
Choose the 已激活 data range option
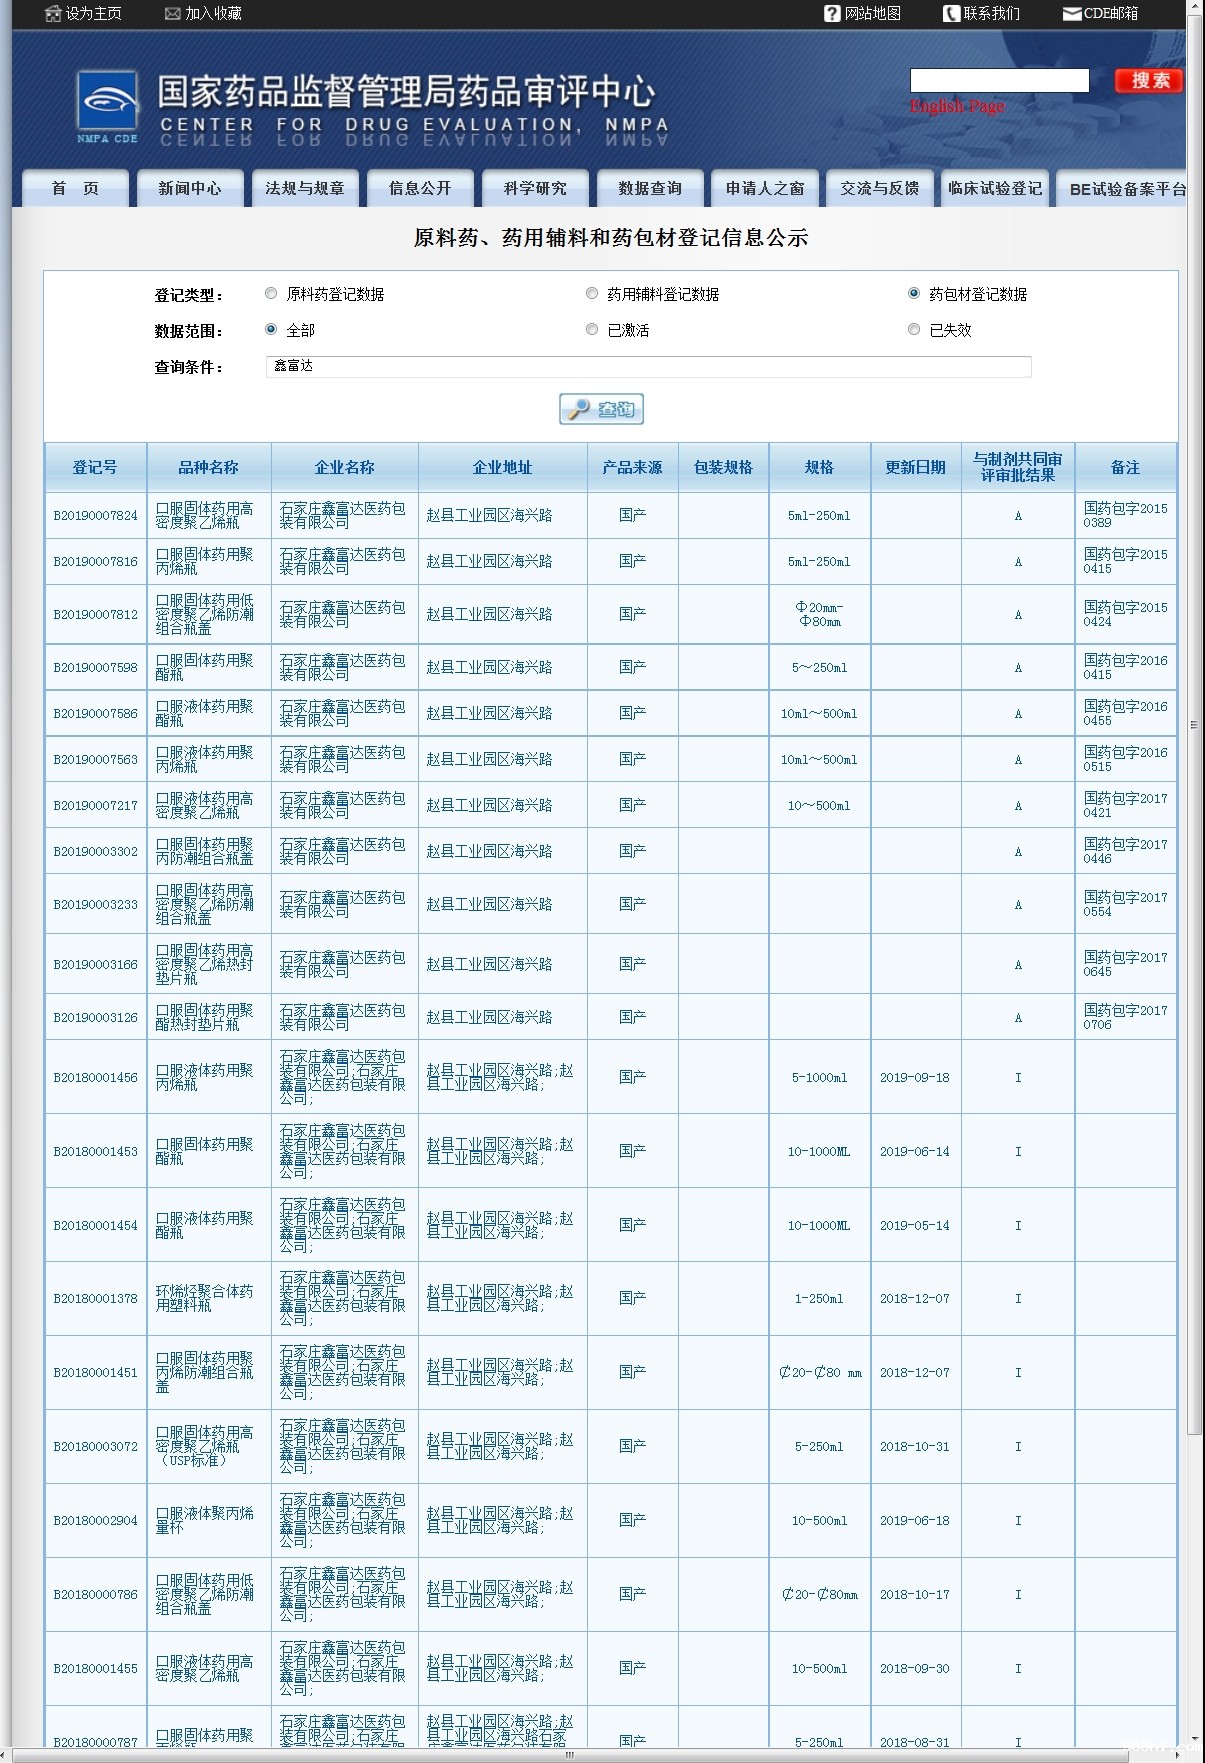click(x=592, y=329)
